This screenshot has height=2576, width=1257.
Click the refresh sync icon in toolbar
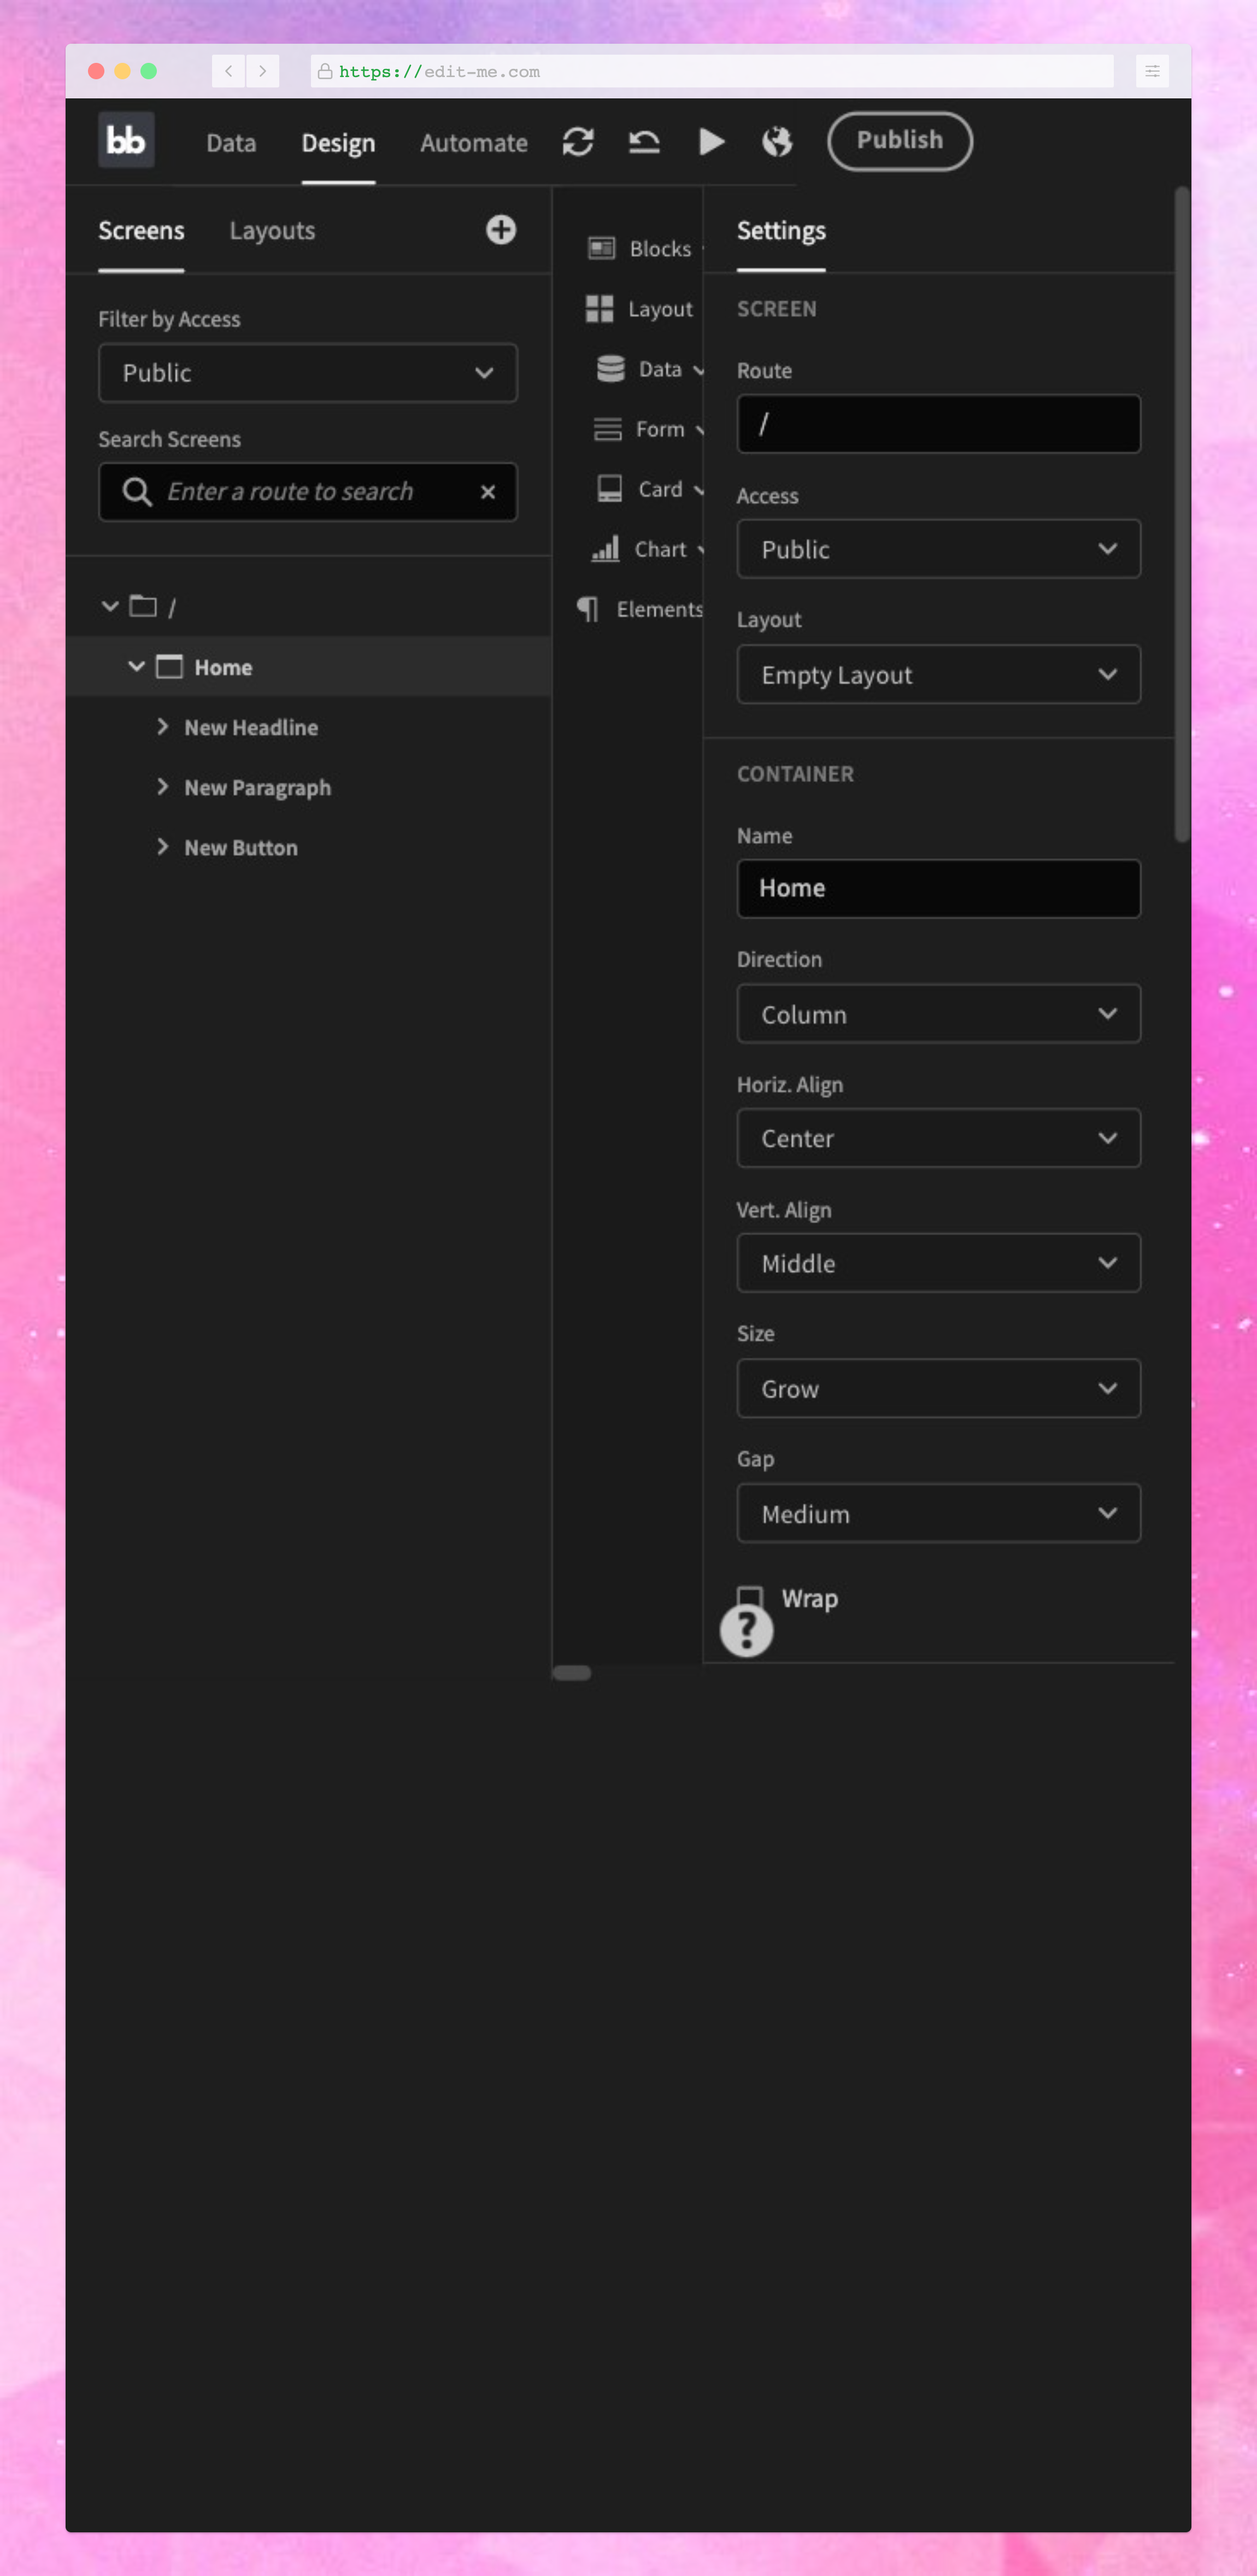[x=578, y=141]
